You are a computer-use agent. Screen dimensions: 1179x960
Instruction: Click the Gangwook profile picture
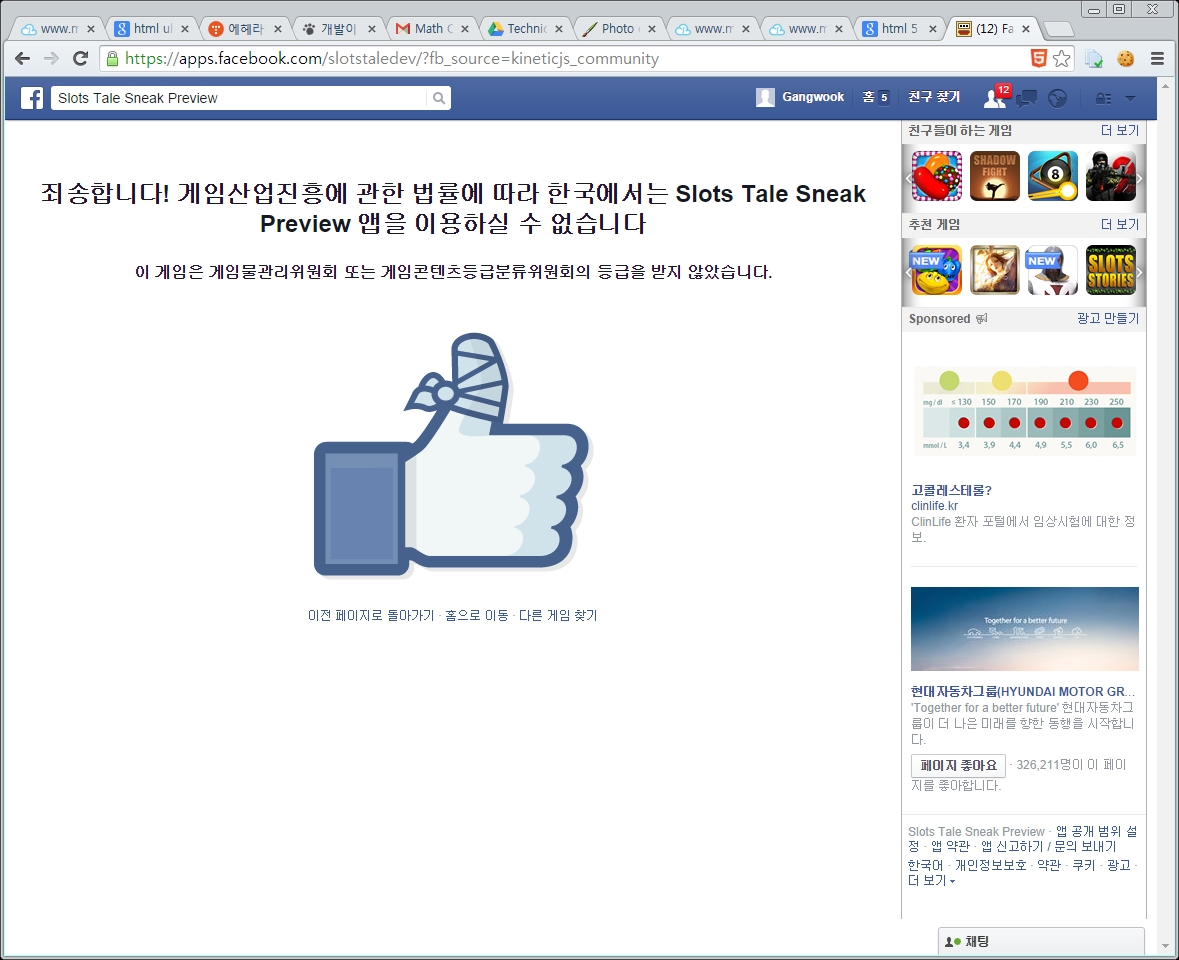[x=765, y=97]
